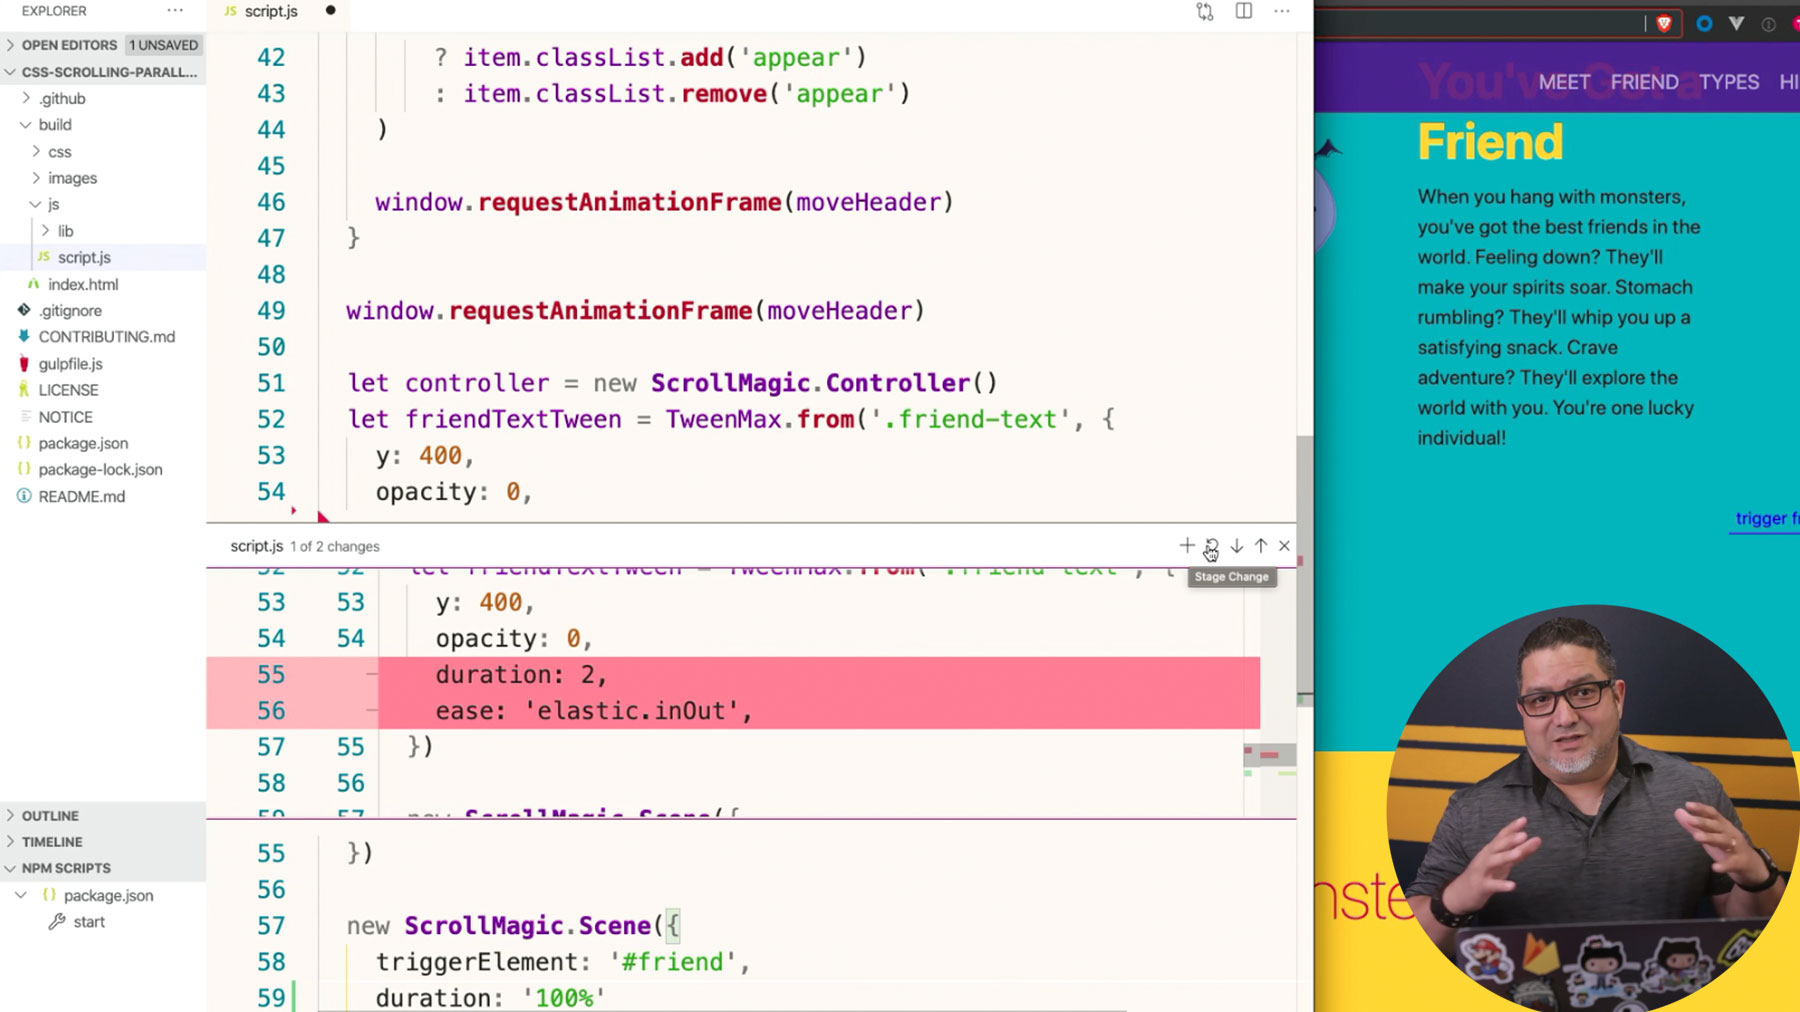Split the editor to the right

tap(1244, 12)
